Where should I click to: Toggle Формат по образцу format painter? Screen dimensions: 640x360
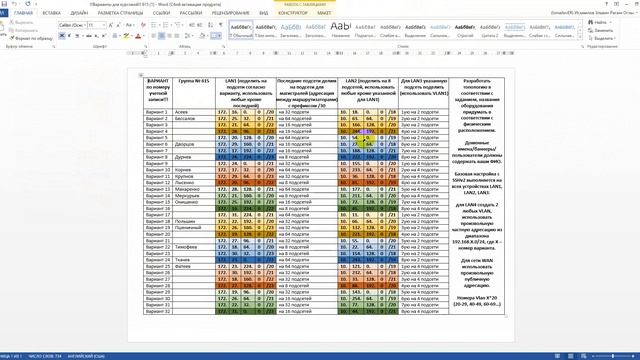click(x=31, y=38)
